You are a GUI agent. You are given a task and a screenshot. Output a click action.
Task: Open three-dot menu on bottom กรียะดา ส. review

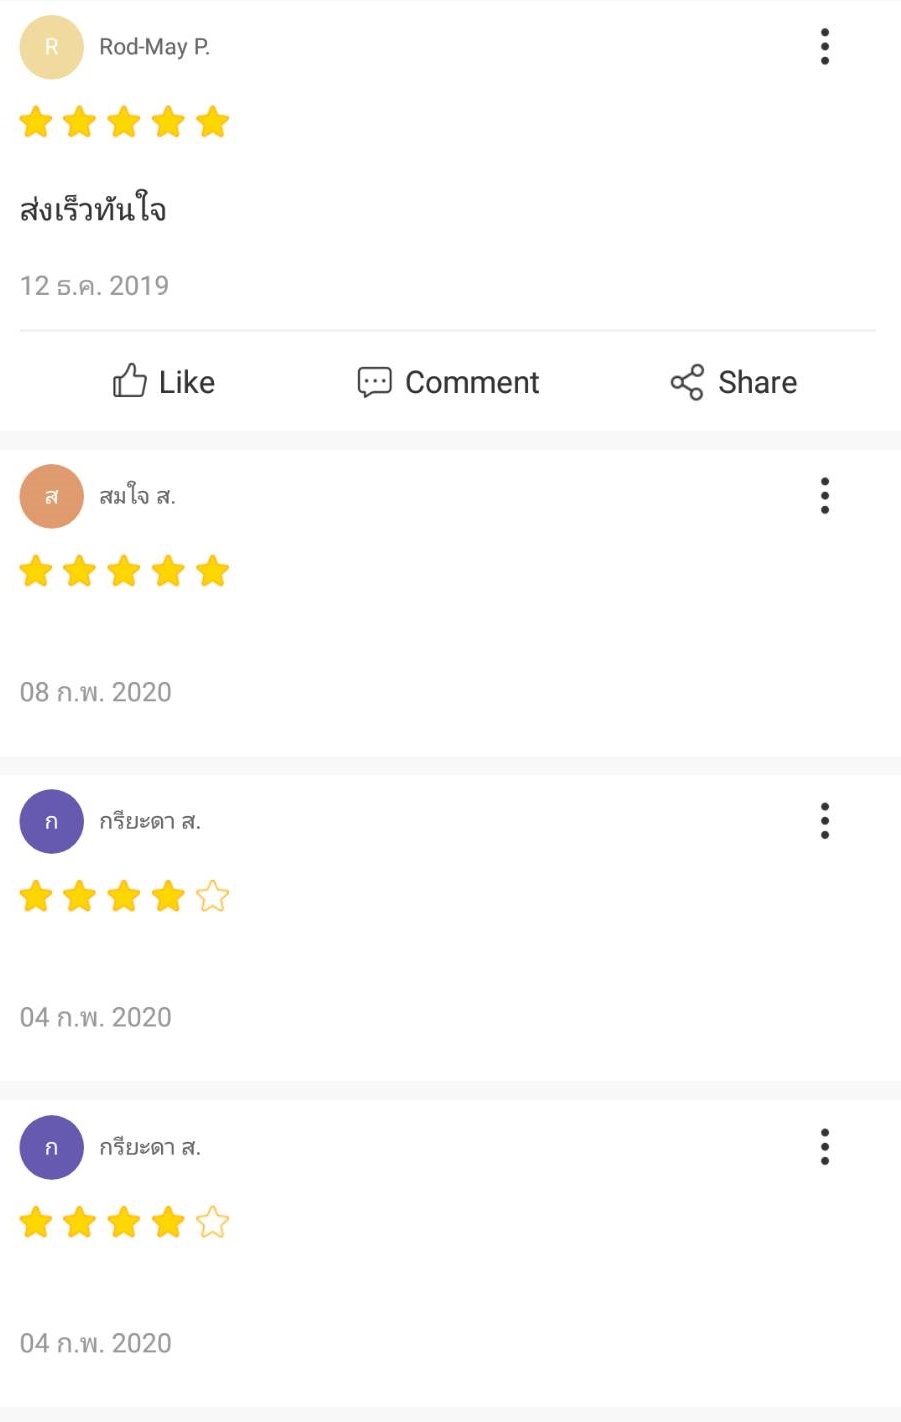click(825, 1147)
